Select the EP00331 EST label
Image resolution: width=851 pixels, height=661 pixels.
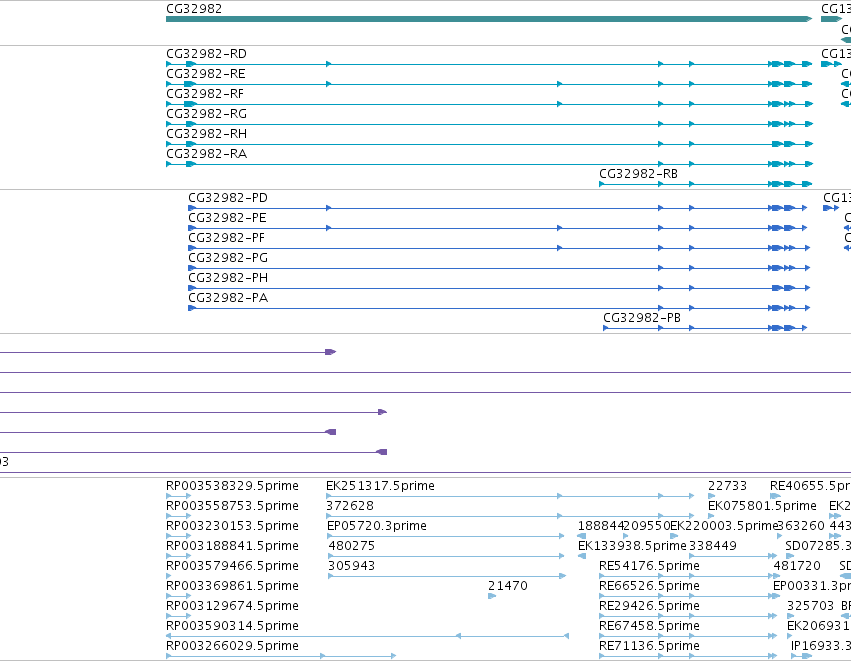click(x=812, y=586)
